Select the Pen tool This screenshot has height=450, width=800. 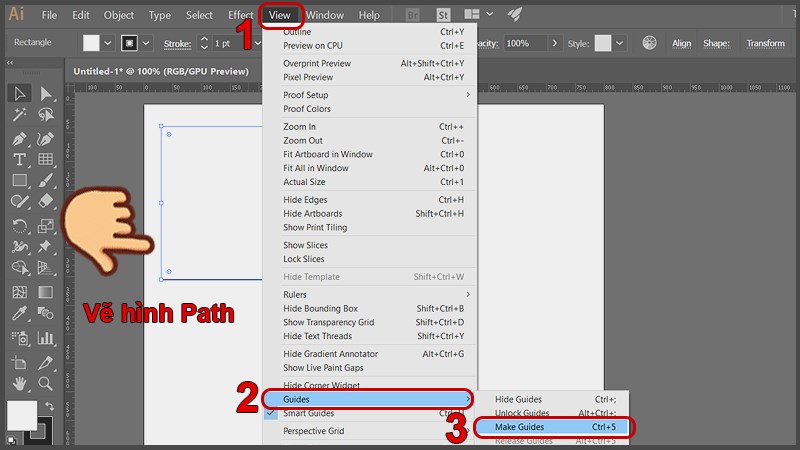coord(19,139)
